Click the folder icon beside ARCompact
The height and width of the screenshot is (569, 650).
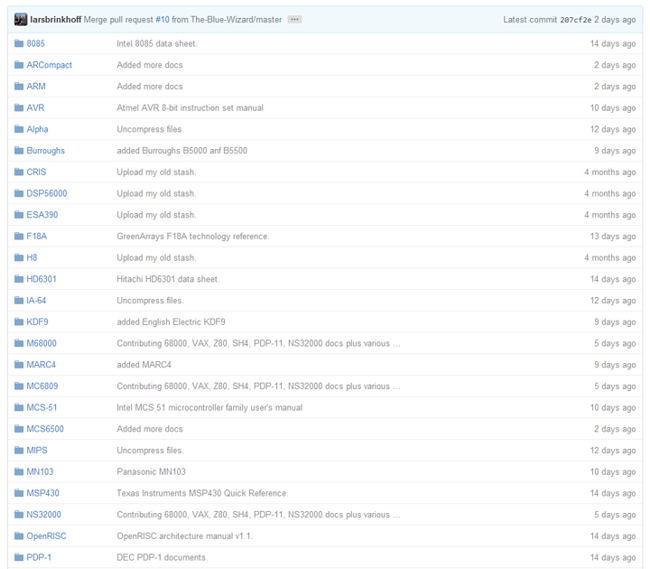pos(19,65)
